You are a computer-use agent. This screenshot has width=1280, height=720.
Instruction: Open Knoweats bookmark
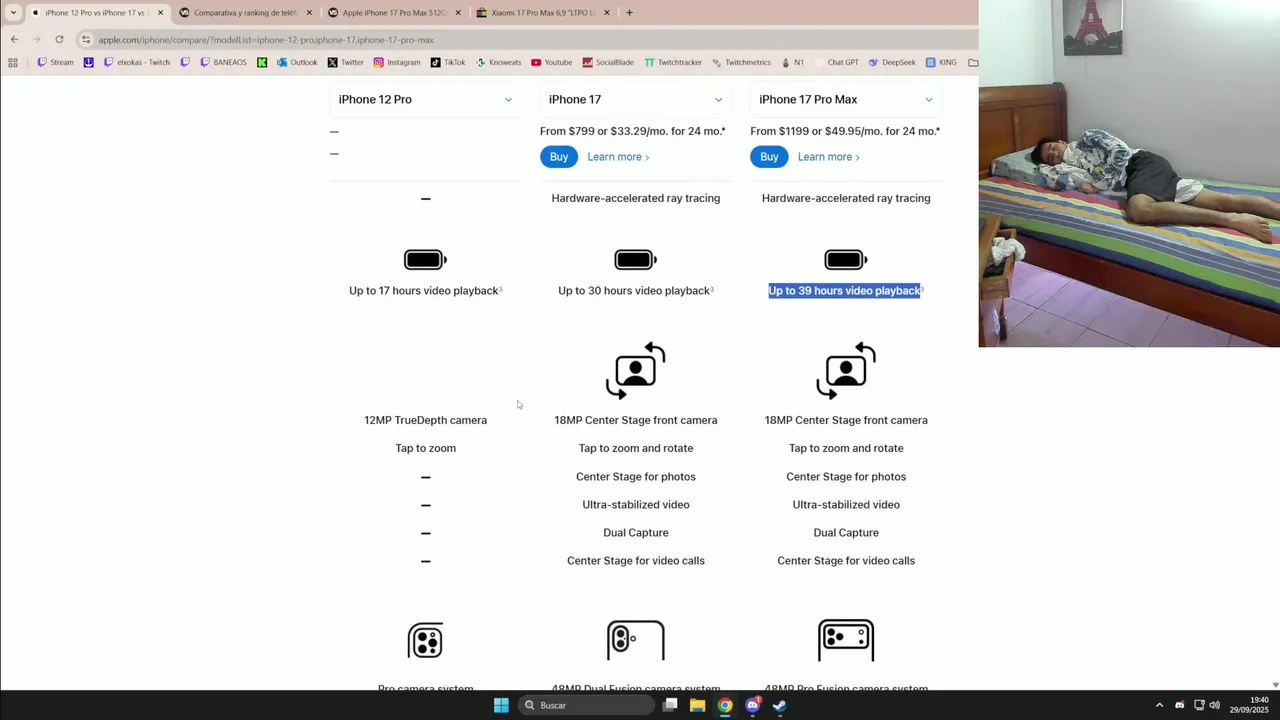[498, 62]
